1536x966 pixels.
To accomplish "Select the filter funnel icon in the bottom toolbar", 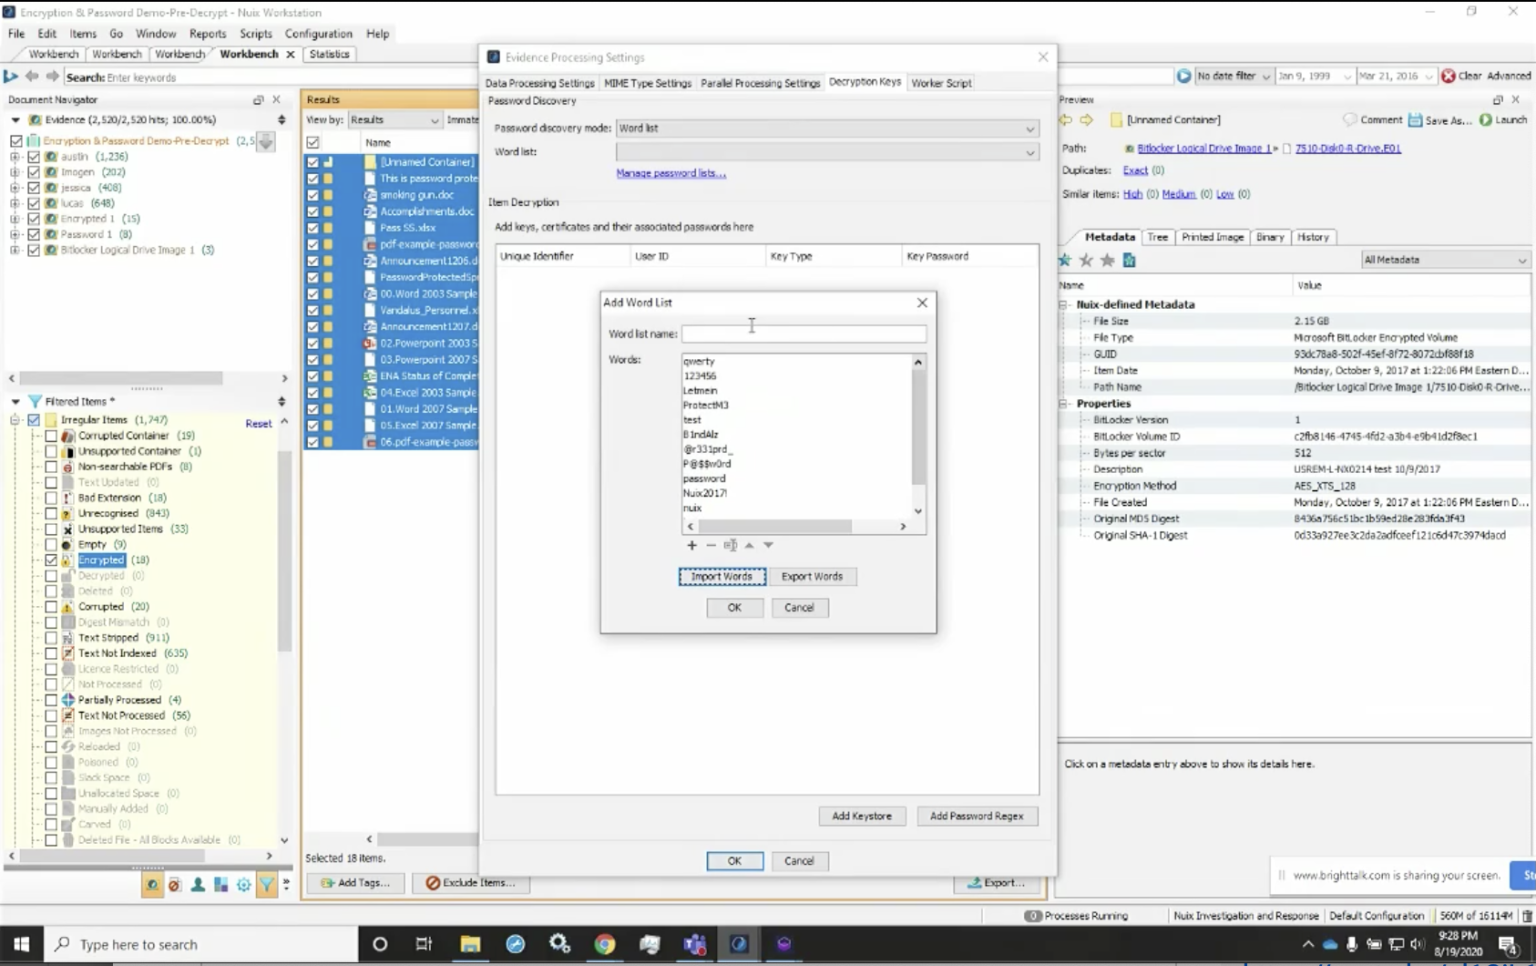I will coord(267,884).
